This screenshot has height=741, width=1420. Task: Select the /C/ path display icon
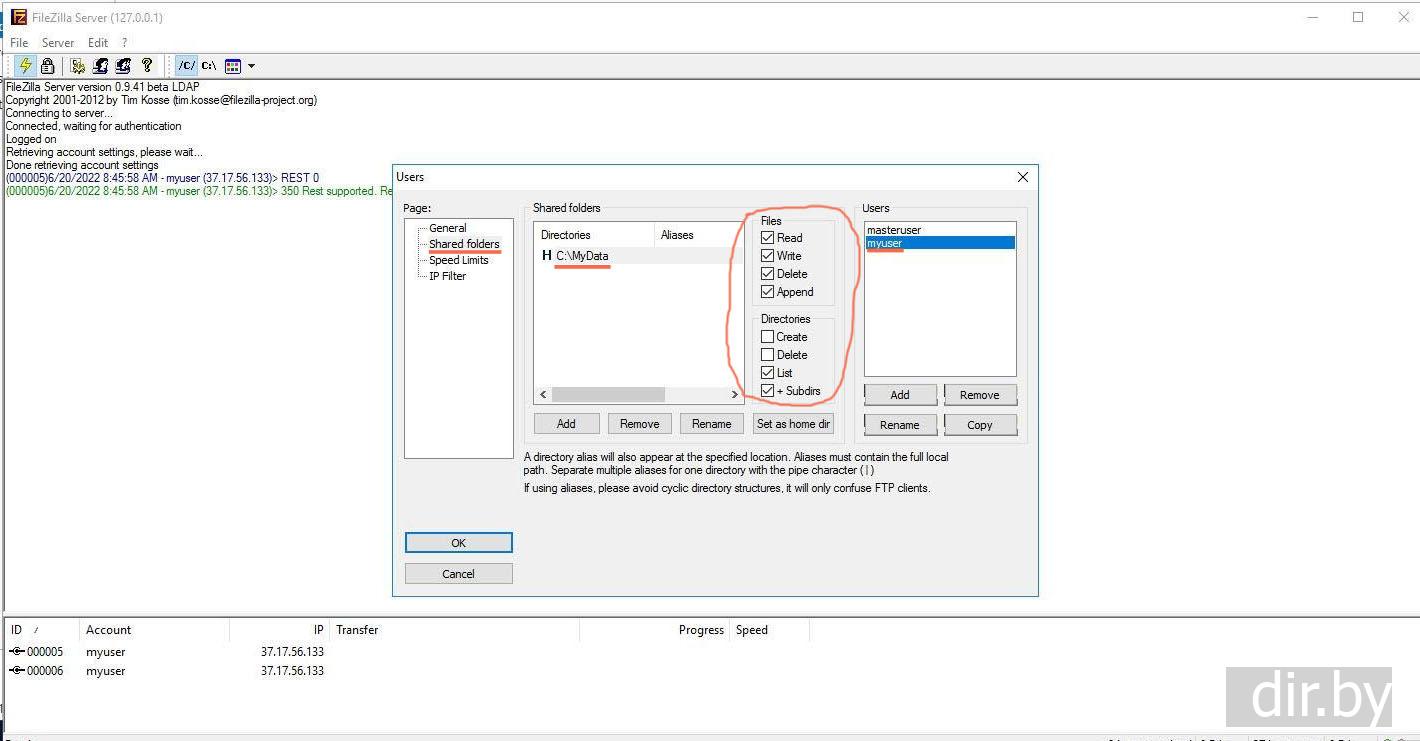pos(186,66)
